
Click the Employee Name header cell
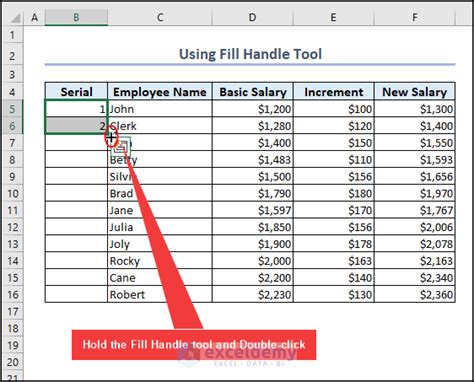160,92
